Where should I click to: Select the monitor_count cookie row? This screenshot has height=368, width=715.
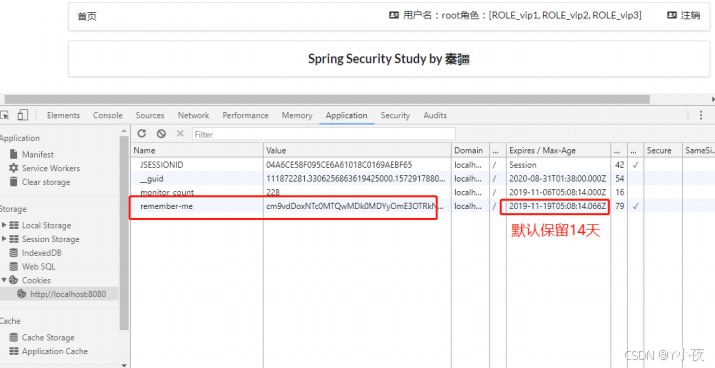423,192
